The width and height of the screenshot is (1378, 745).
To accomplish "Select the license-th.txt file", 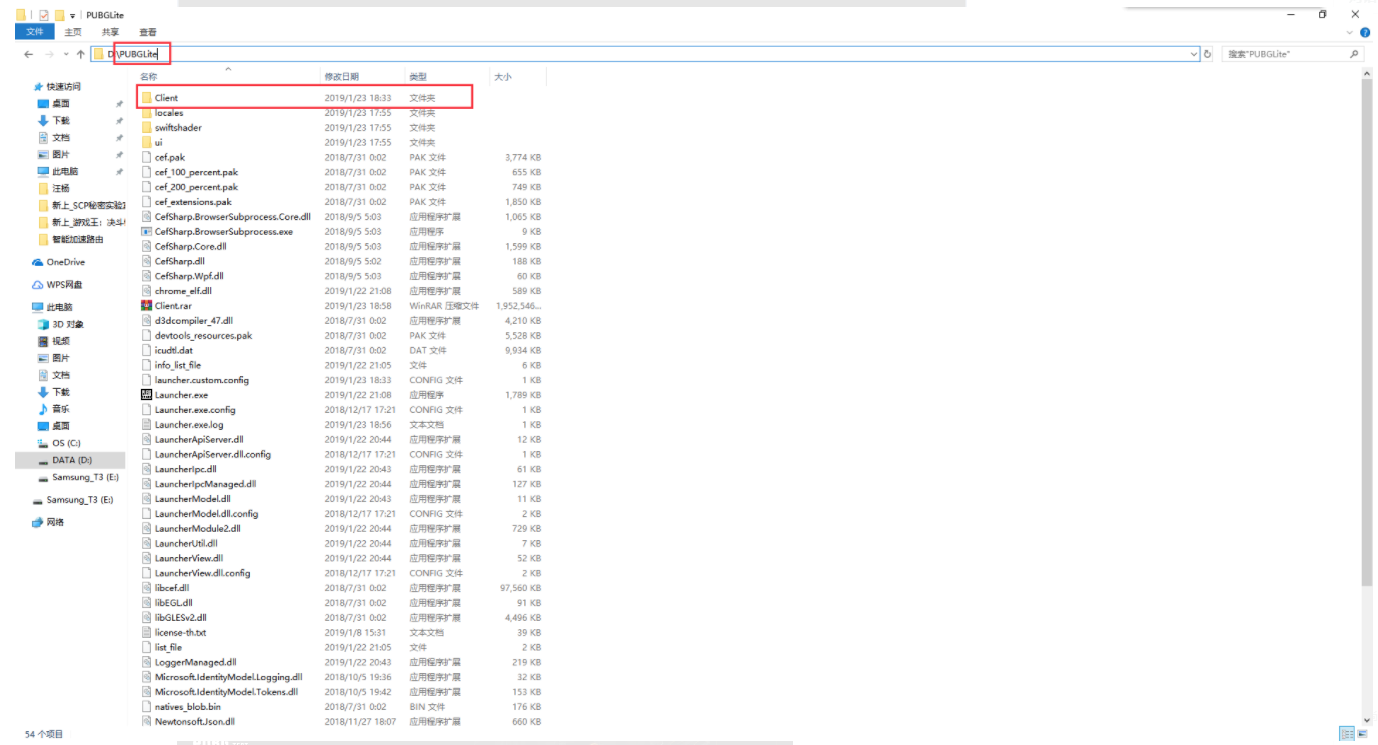I will (x=181, y=633).
